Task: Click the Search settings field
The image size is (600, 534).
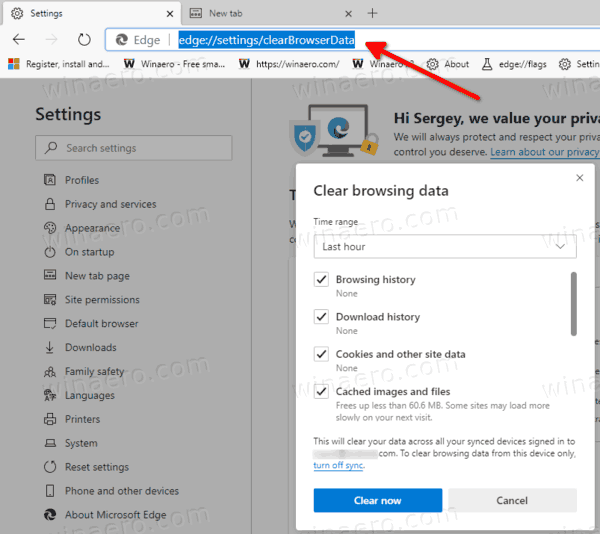Action: [134, 148]
